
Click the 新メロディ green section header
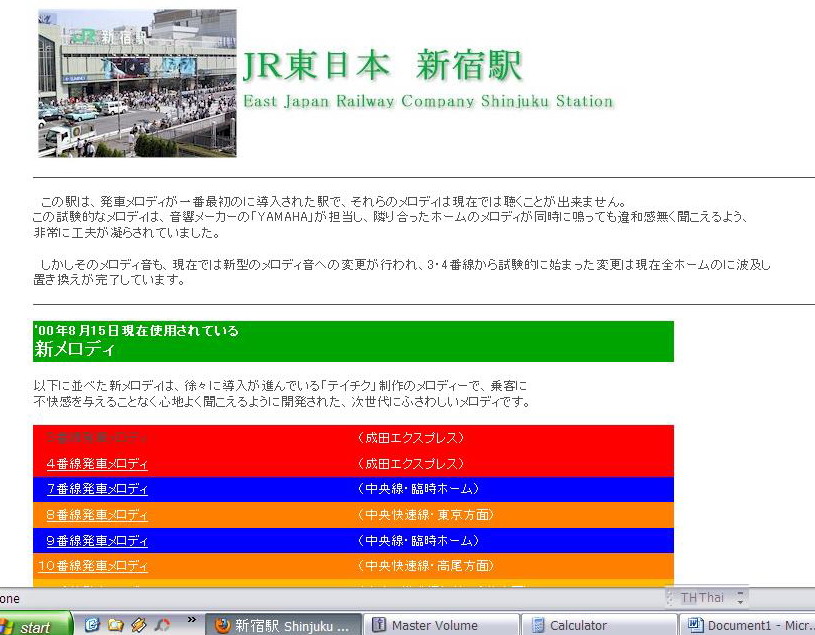(x=353, y=341)
